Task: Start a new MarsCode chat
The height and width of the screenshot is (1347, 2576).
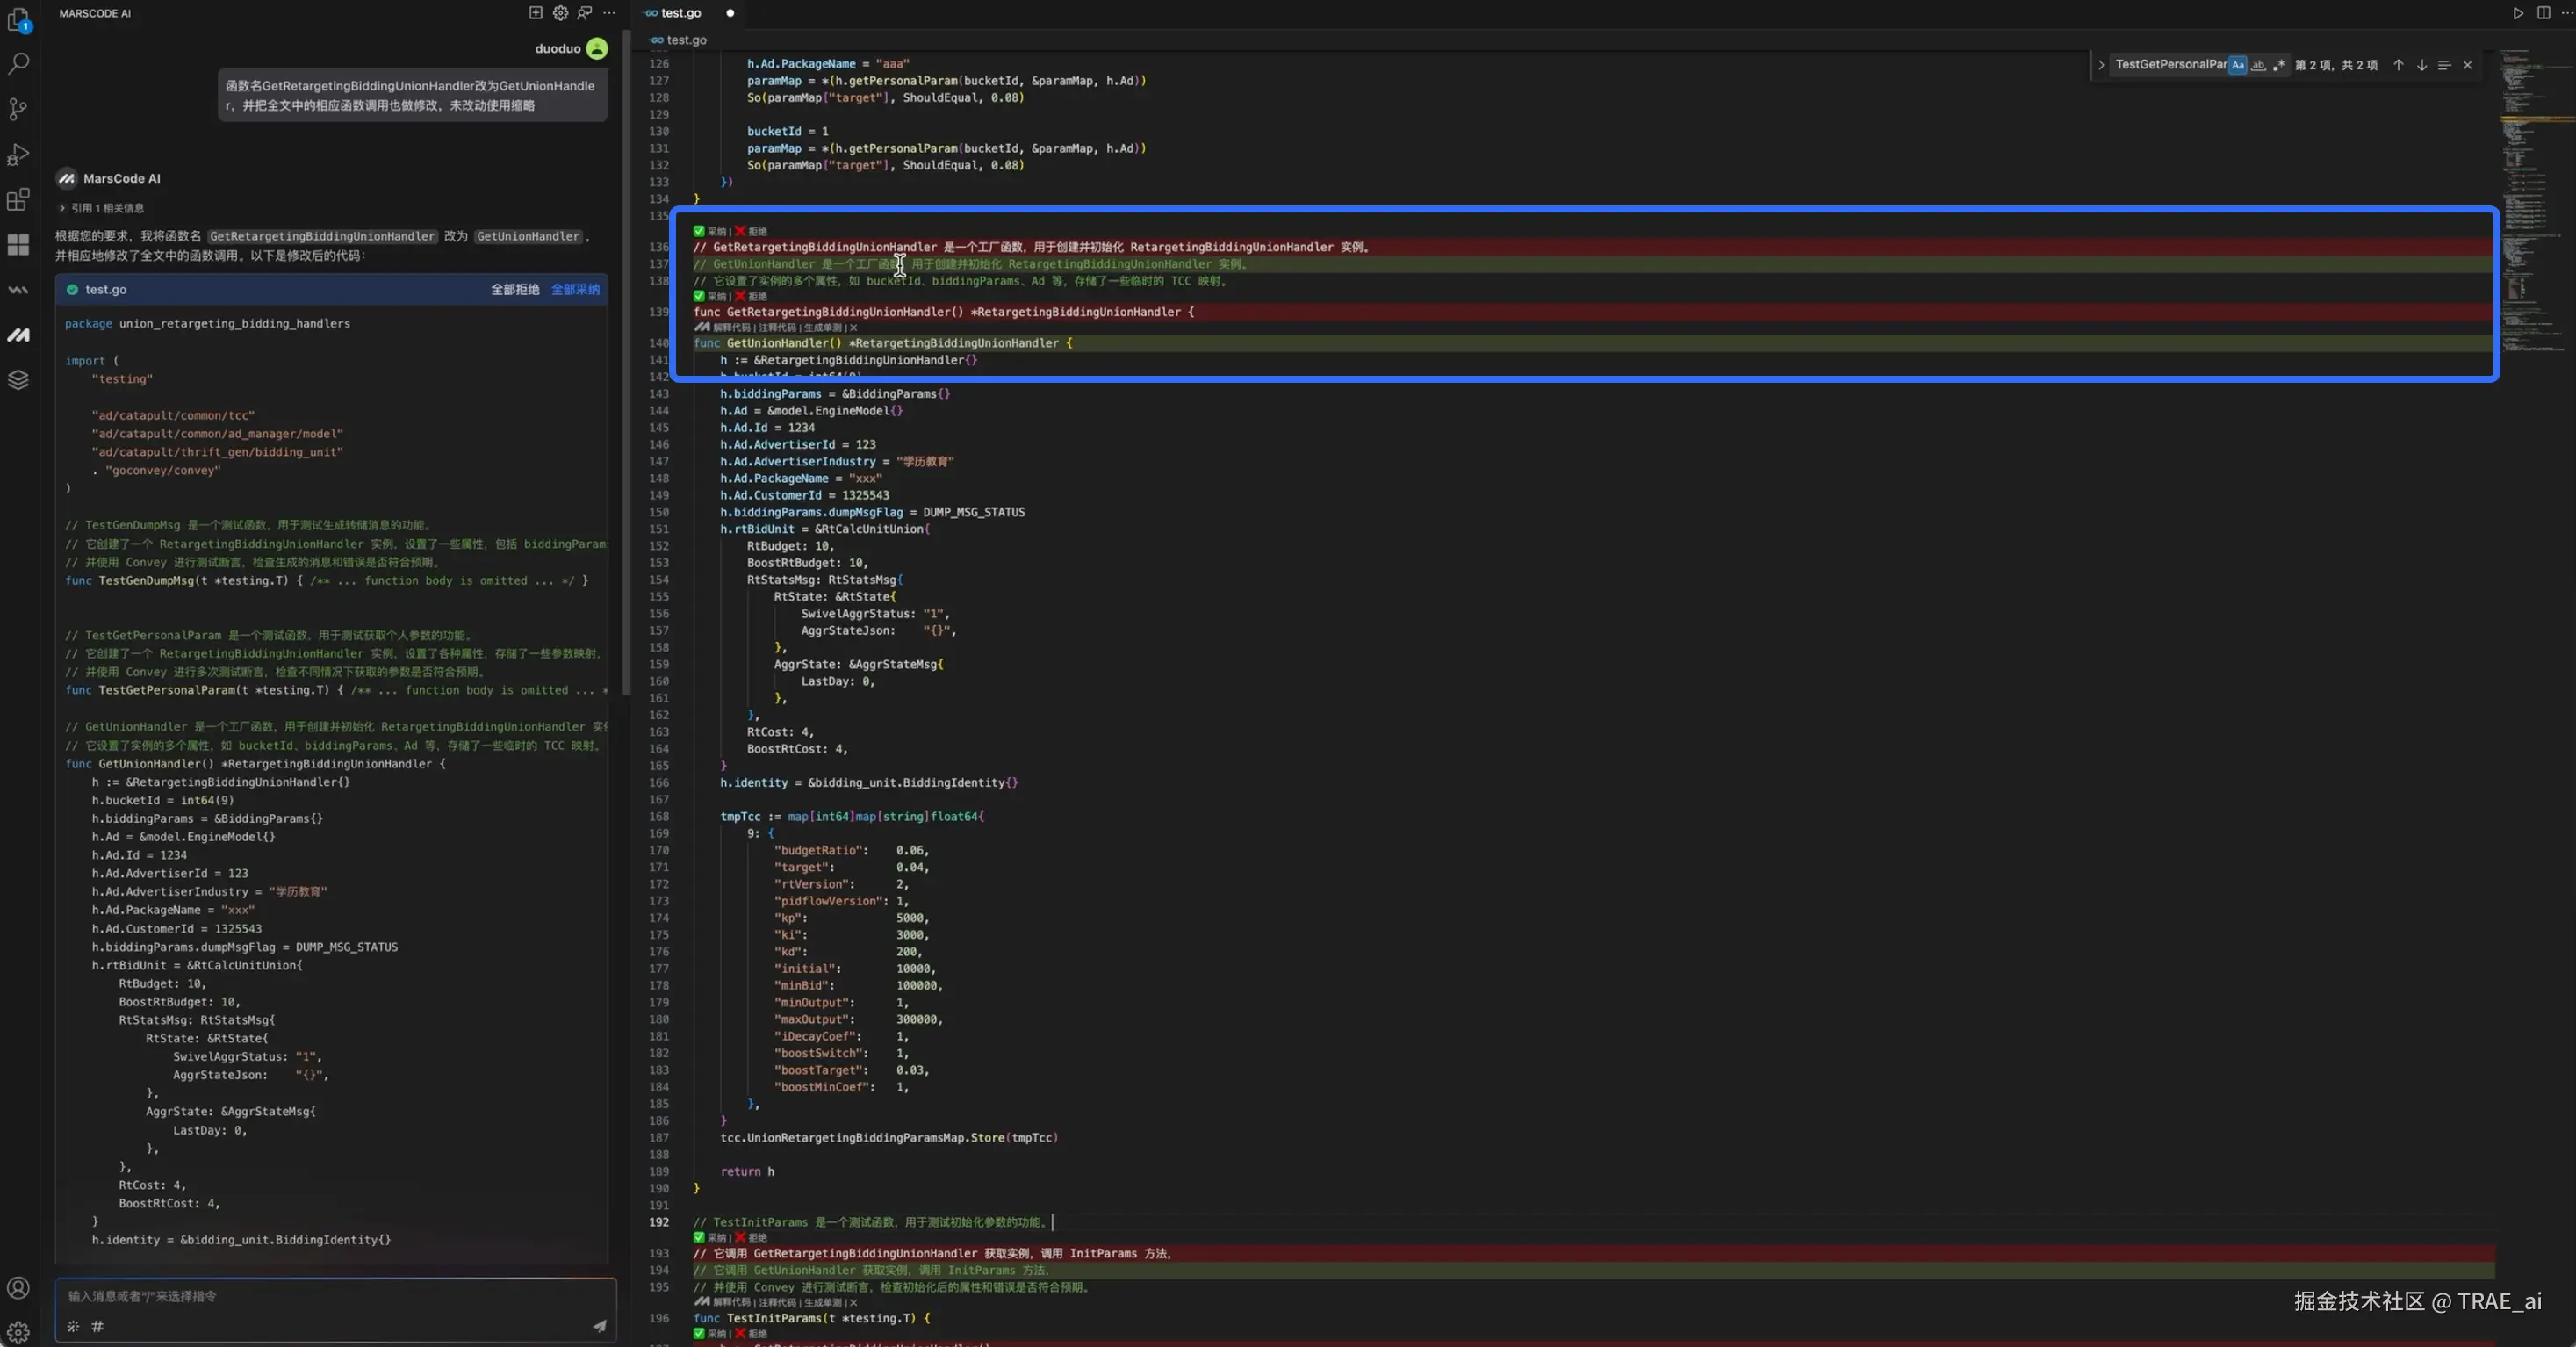Action: (536, 13)
